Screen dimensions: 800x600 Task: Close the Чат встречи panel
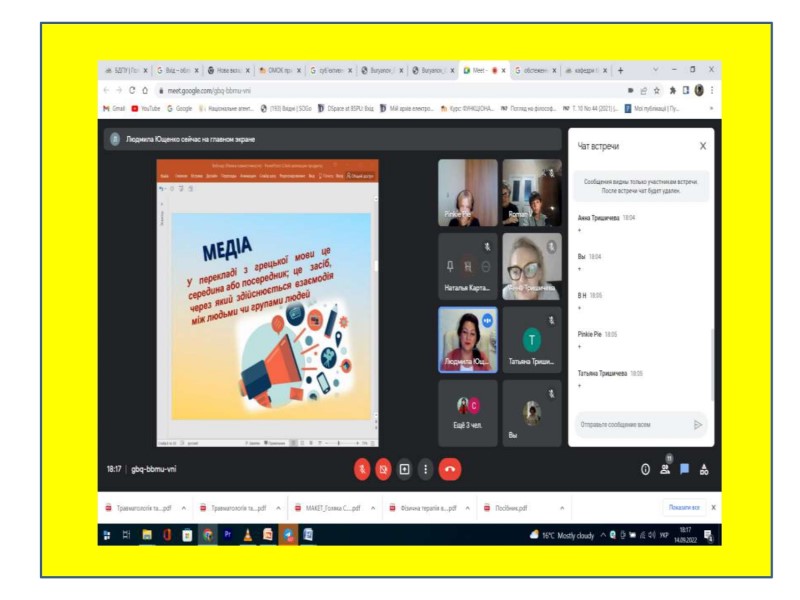coord(703,146)
